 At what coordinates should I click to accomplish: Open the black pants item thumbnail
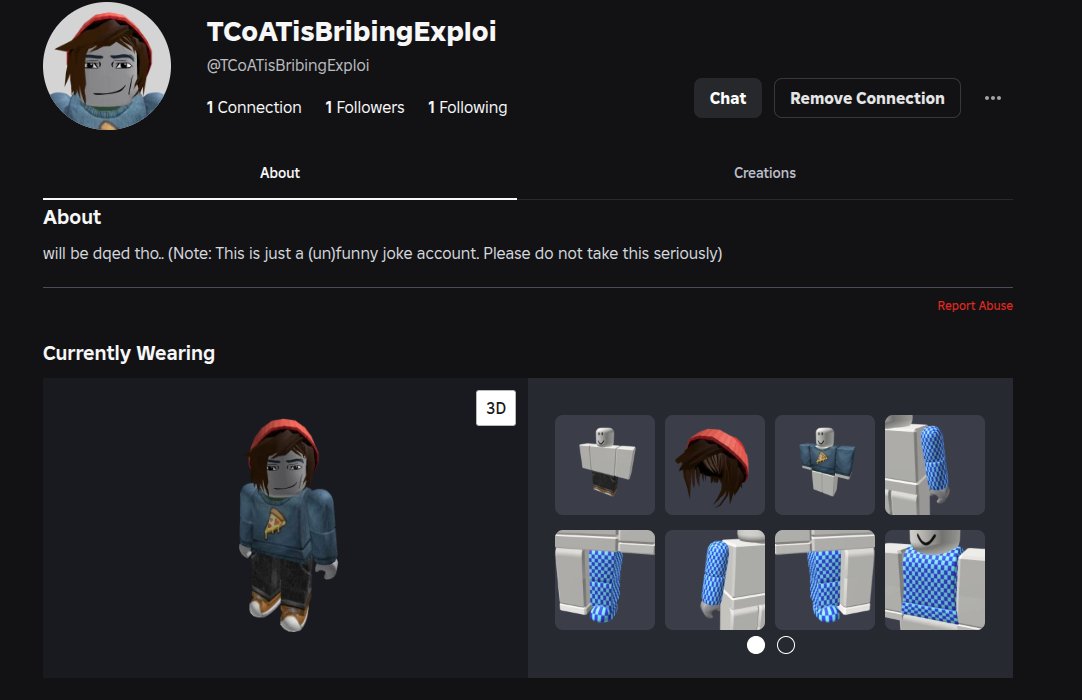pyautogui.click(x=604, y=465)
